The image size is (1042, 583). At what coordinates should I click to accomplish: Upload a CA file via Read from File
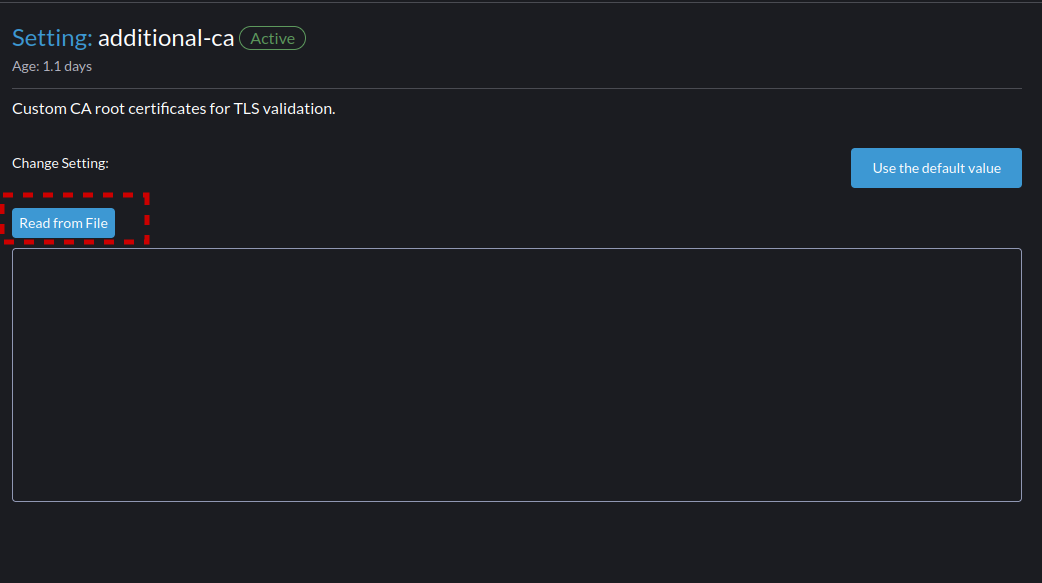click(63, 223)
